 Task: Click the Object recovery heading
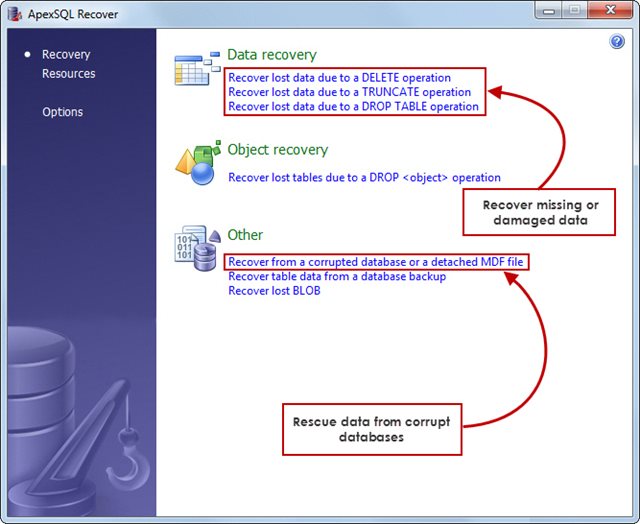pos(278,149)
